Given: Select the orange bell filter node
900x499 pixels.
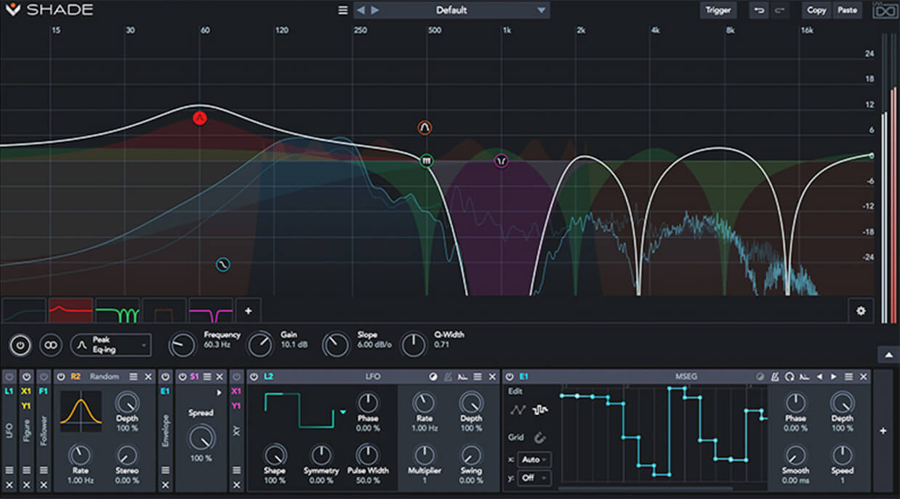Looking at the screenshot, I should [x=424, y=127].
